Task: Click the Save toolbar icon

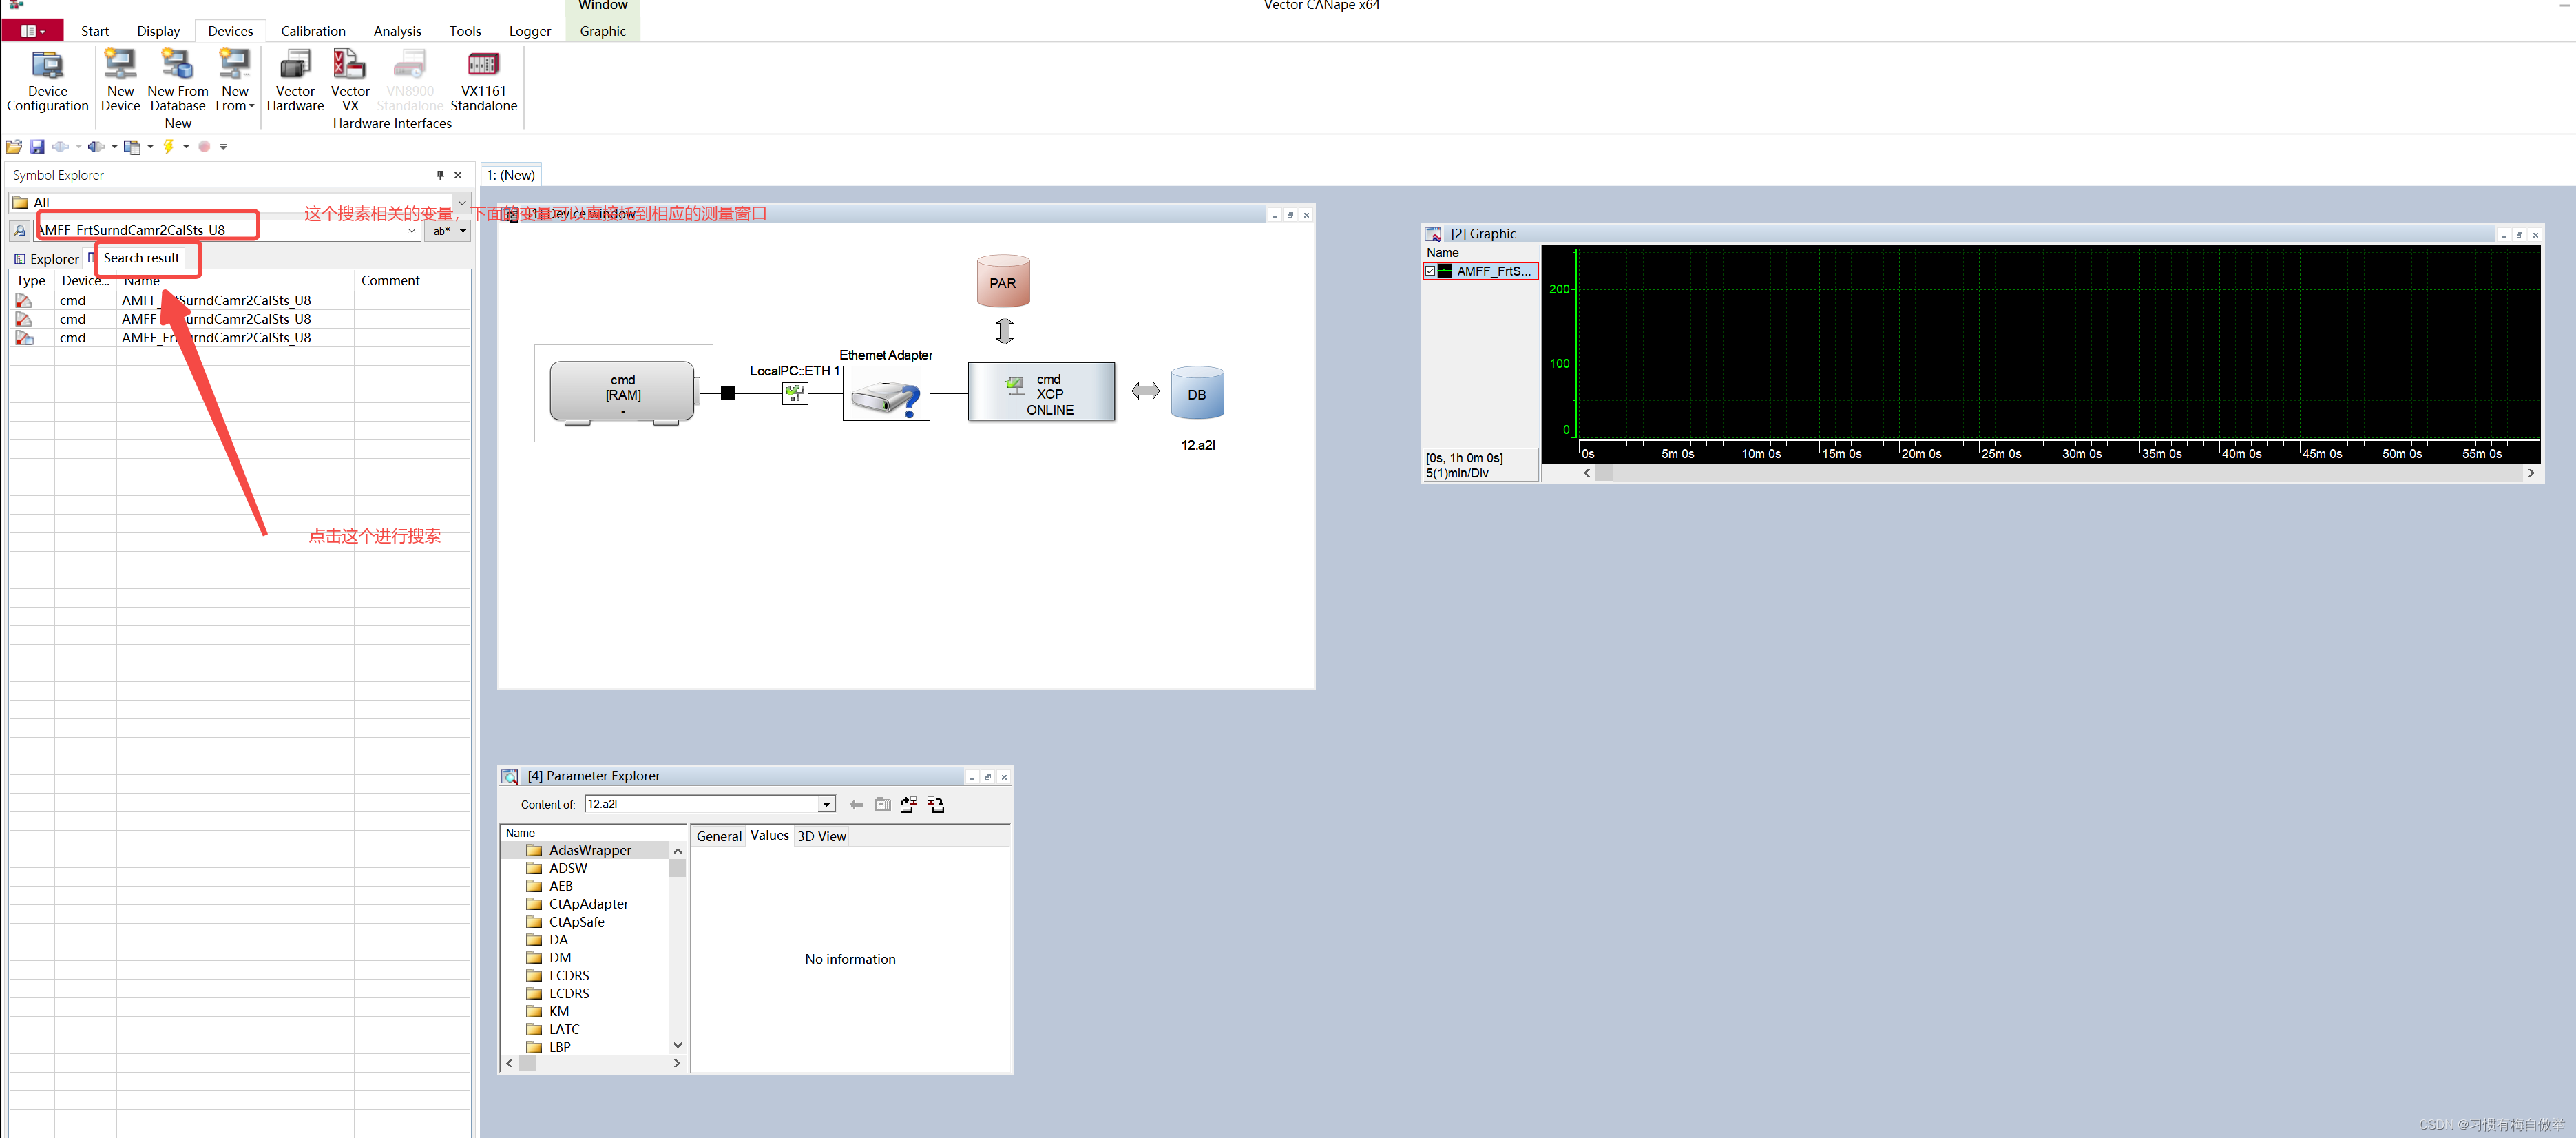Action: coord(37,146)
